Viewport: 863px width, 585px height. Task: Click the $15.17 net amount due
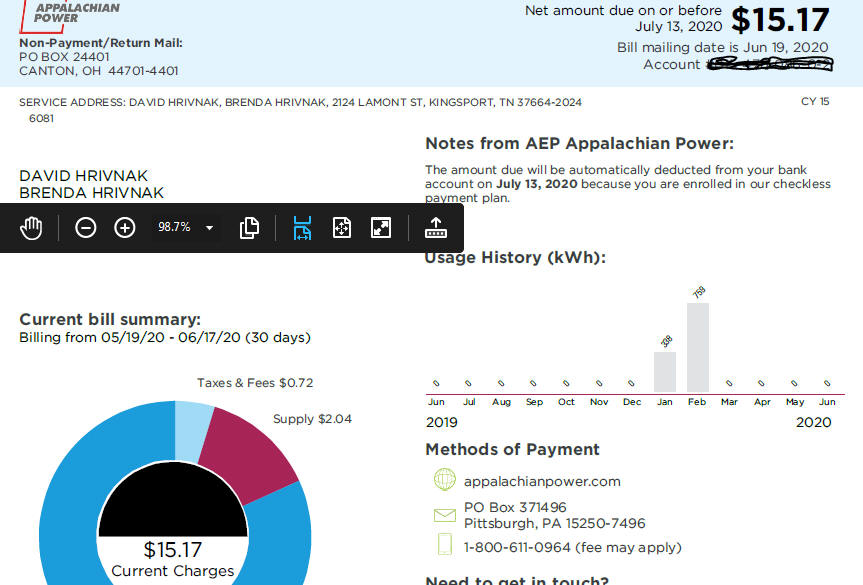pyautogui.click(x=780, y=20)
